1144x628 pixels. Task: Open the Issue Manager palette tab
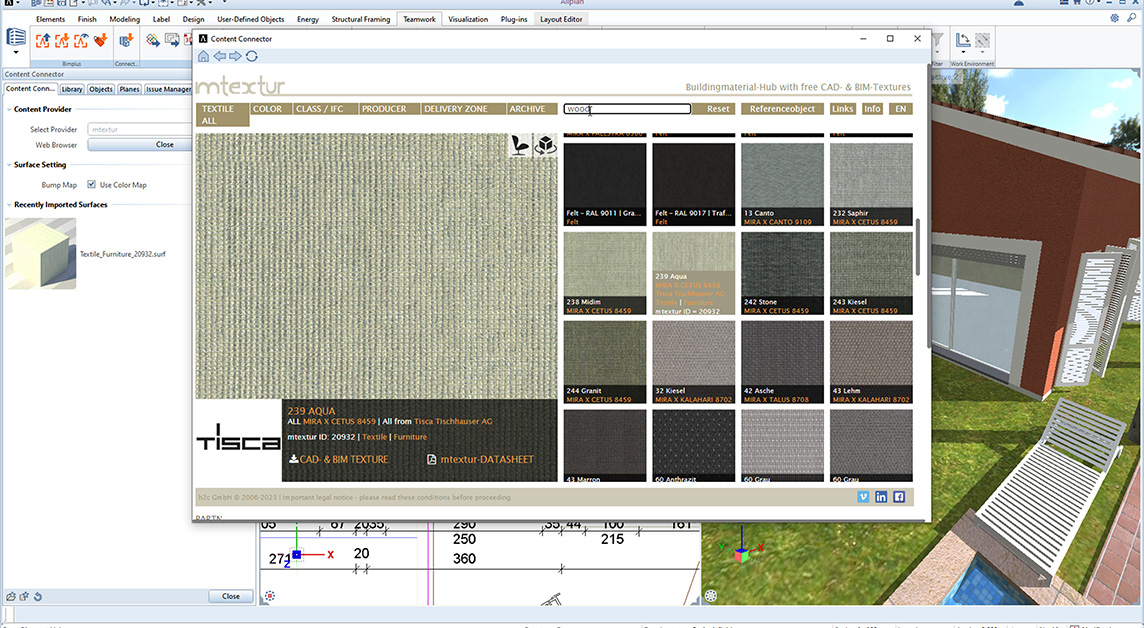point(168,89)
